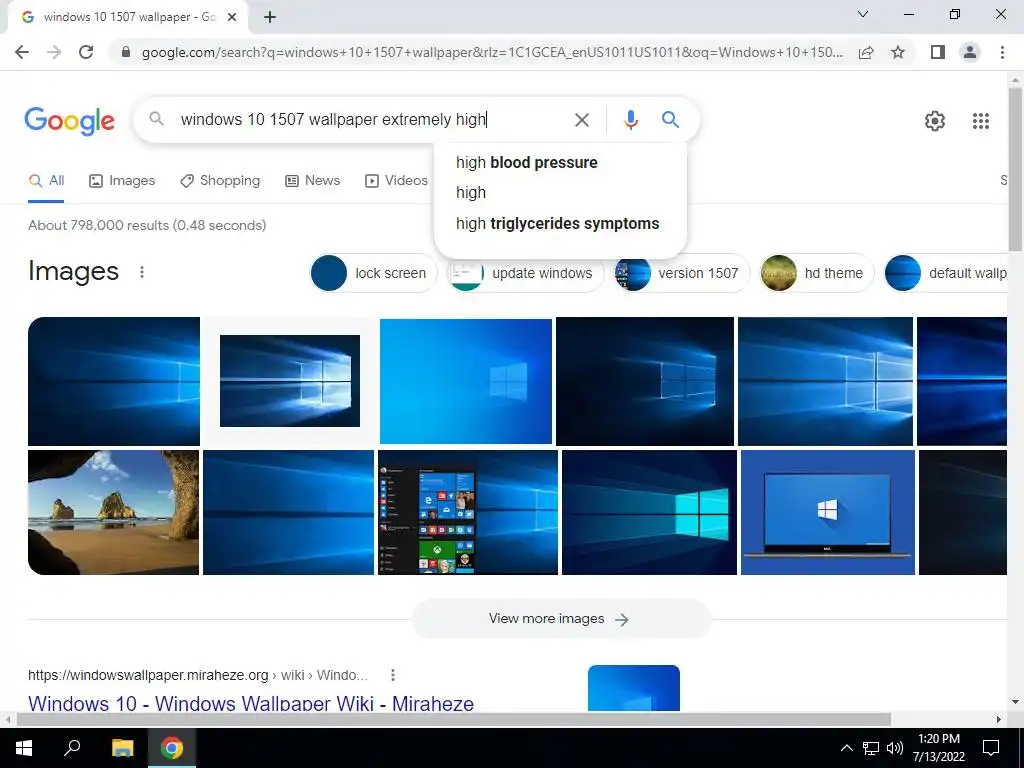Click the Chrome address bar URL
1024x768 pixels.
click(x=491, y=52)
